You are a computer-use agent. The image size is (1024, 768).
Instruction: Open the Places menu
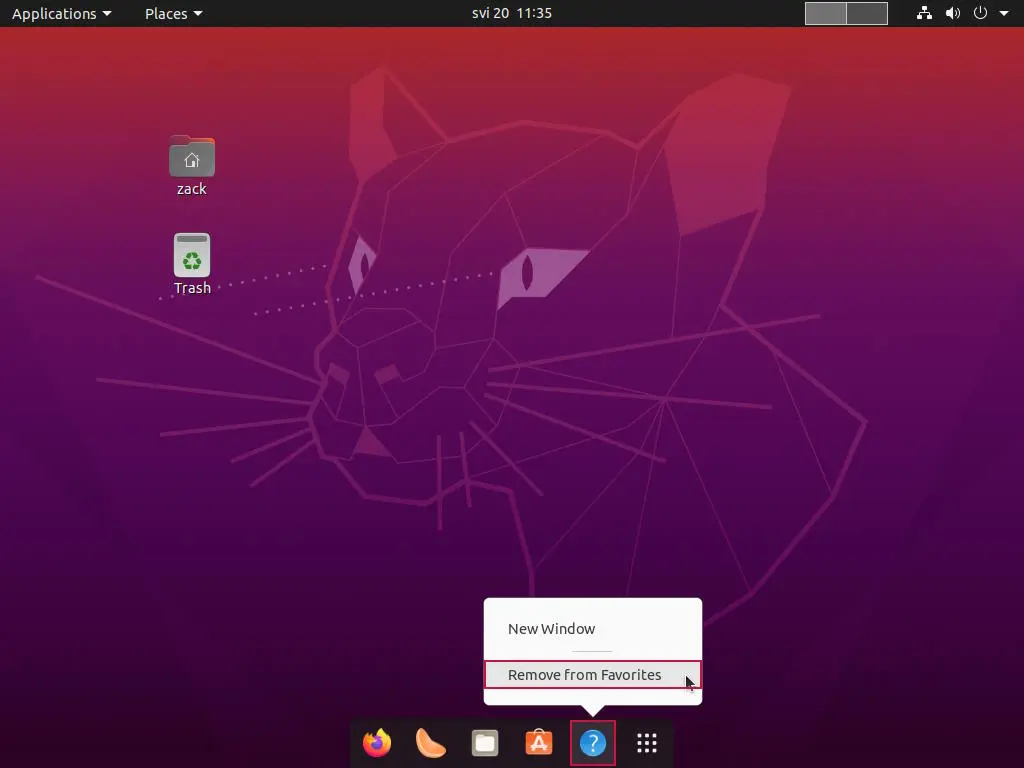pos(173,13)
